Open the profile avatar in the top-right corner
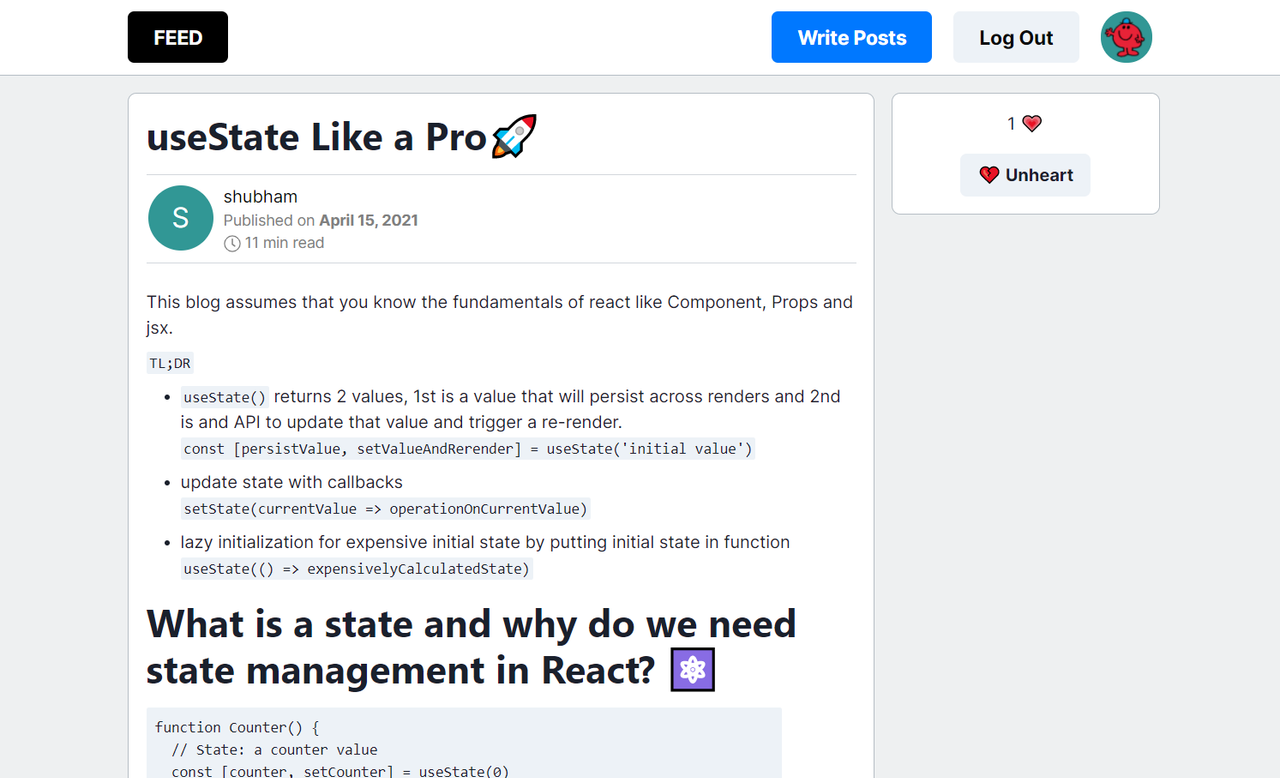Image resolution: width=1280 pixels, height=778 pixels. (1126, 37)
